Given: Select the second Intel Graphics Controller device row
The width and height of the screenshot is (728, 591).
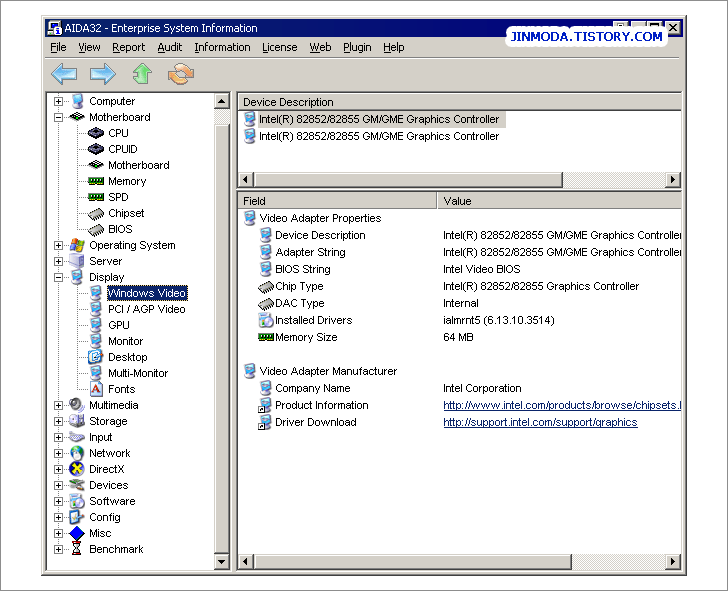Looking at the screenshot, I should click(x=372, y=136).
